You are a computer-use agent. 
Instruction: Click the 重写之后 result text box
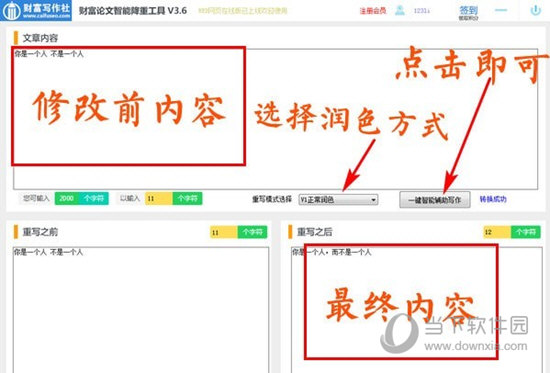coord(417,310)
